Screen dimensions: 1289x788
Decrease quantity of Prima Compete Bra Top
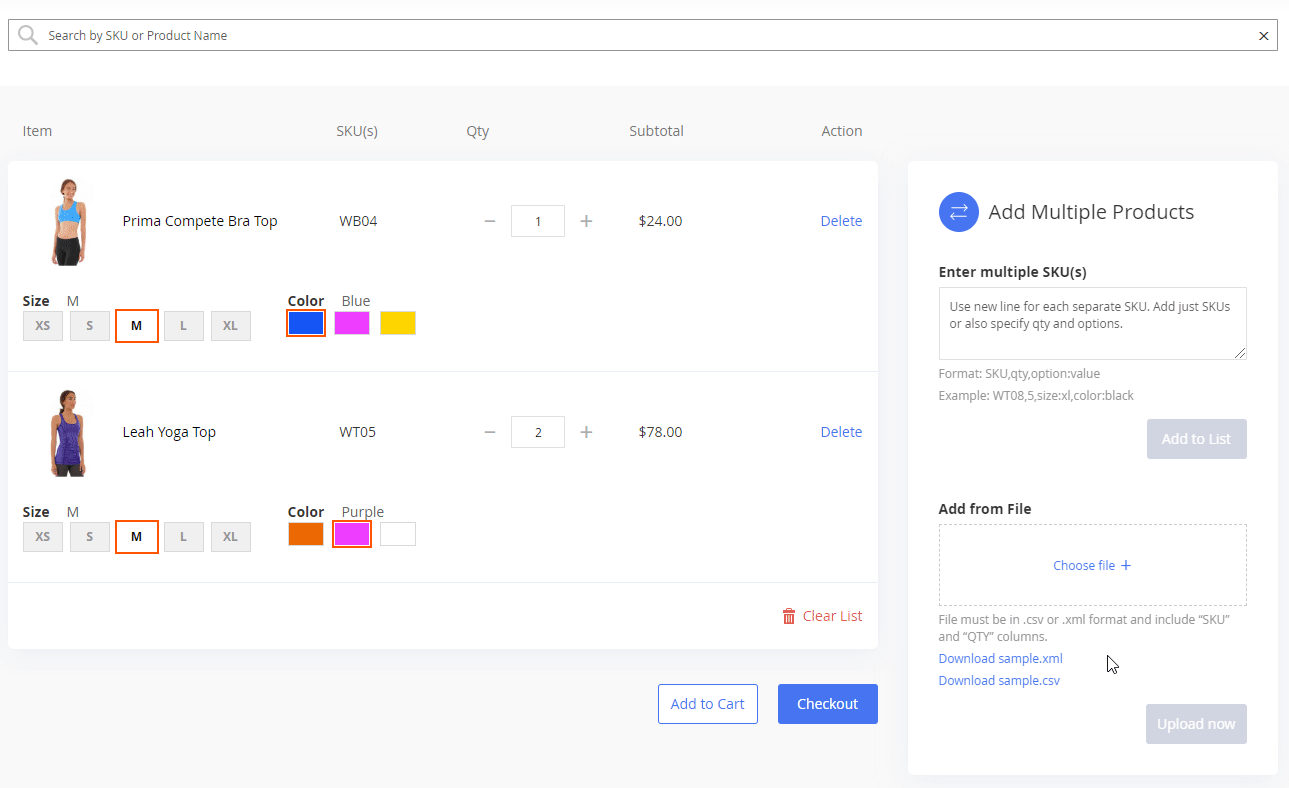pyautogui.click(x=490, y=221)
